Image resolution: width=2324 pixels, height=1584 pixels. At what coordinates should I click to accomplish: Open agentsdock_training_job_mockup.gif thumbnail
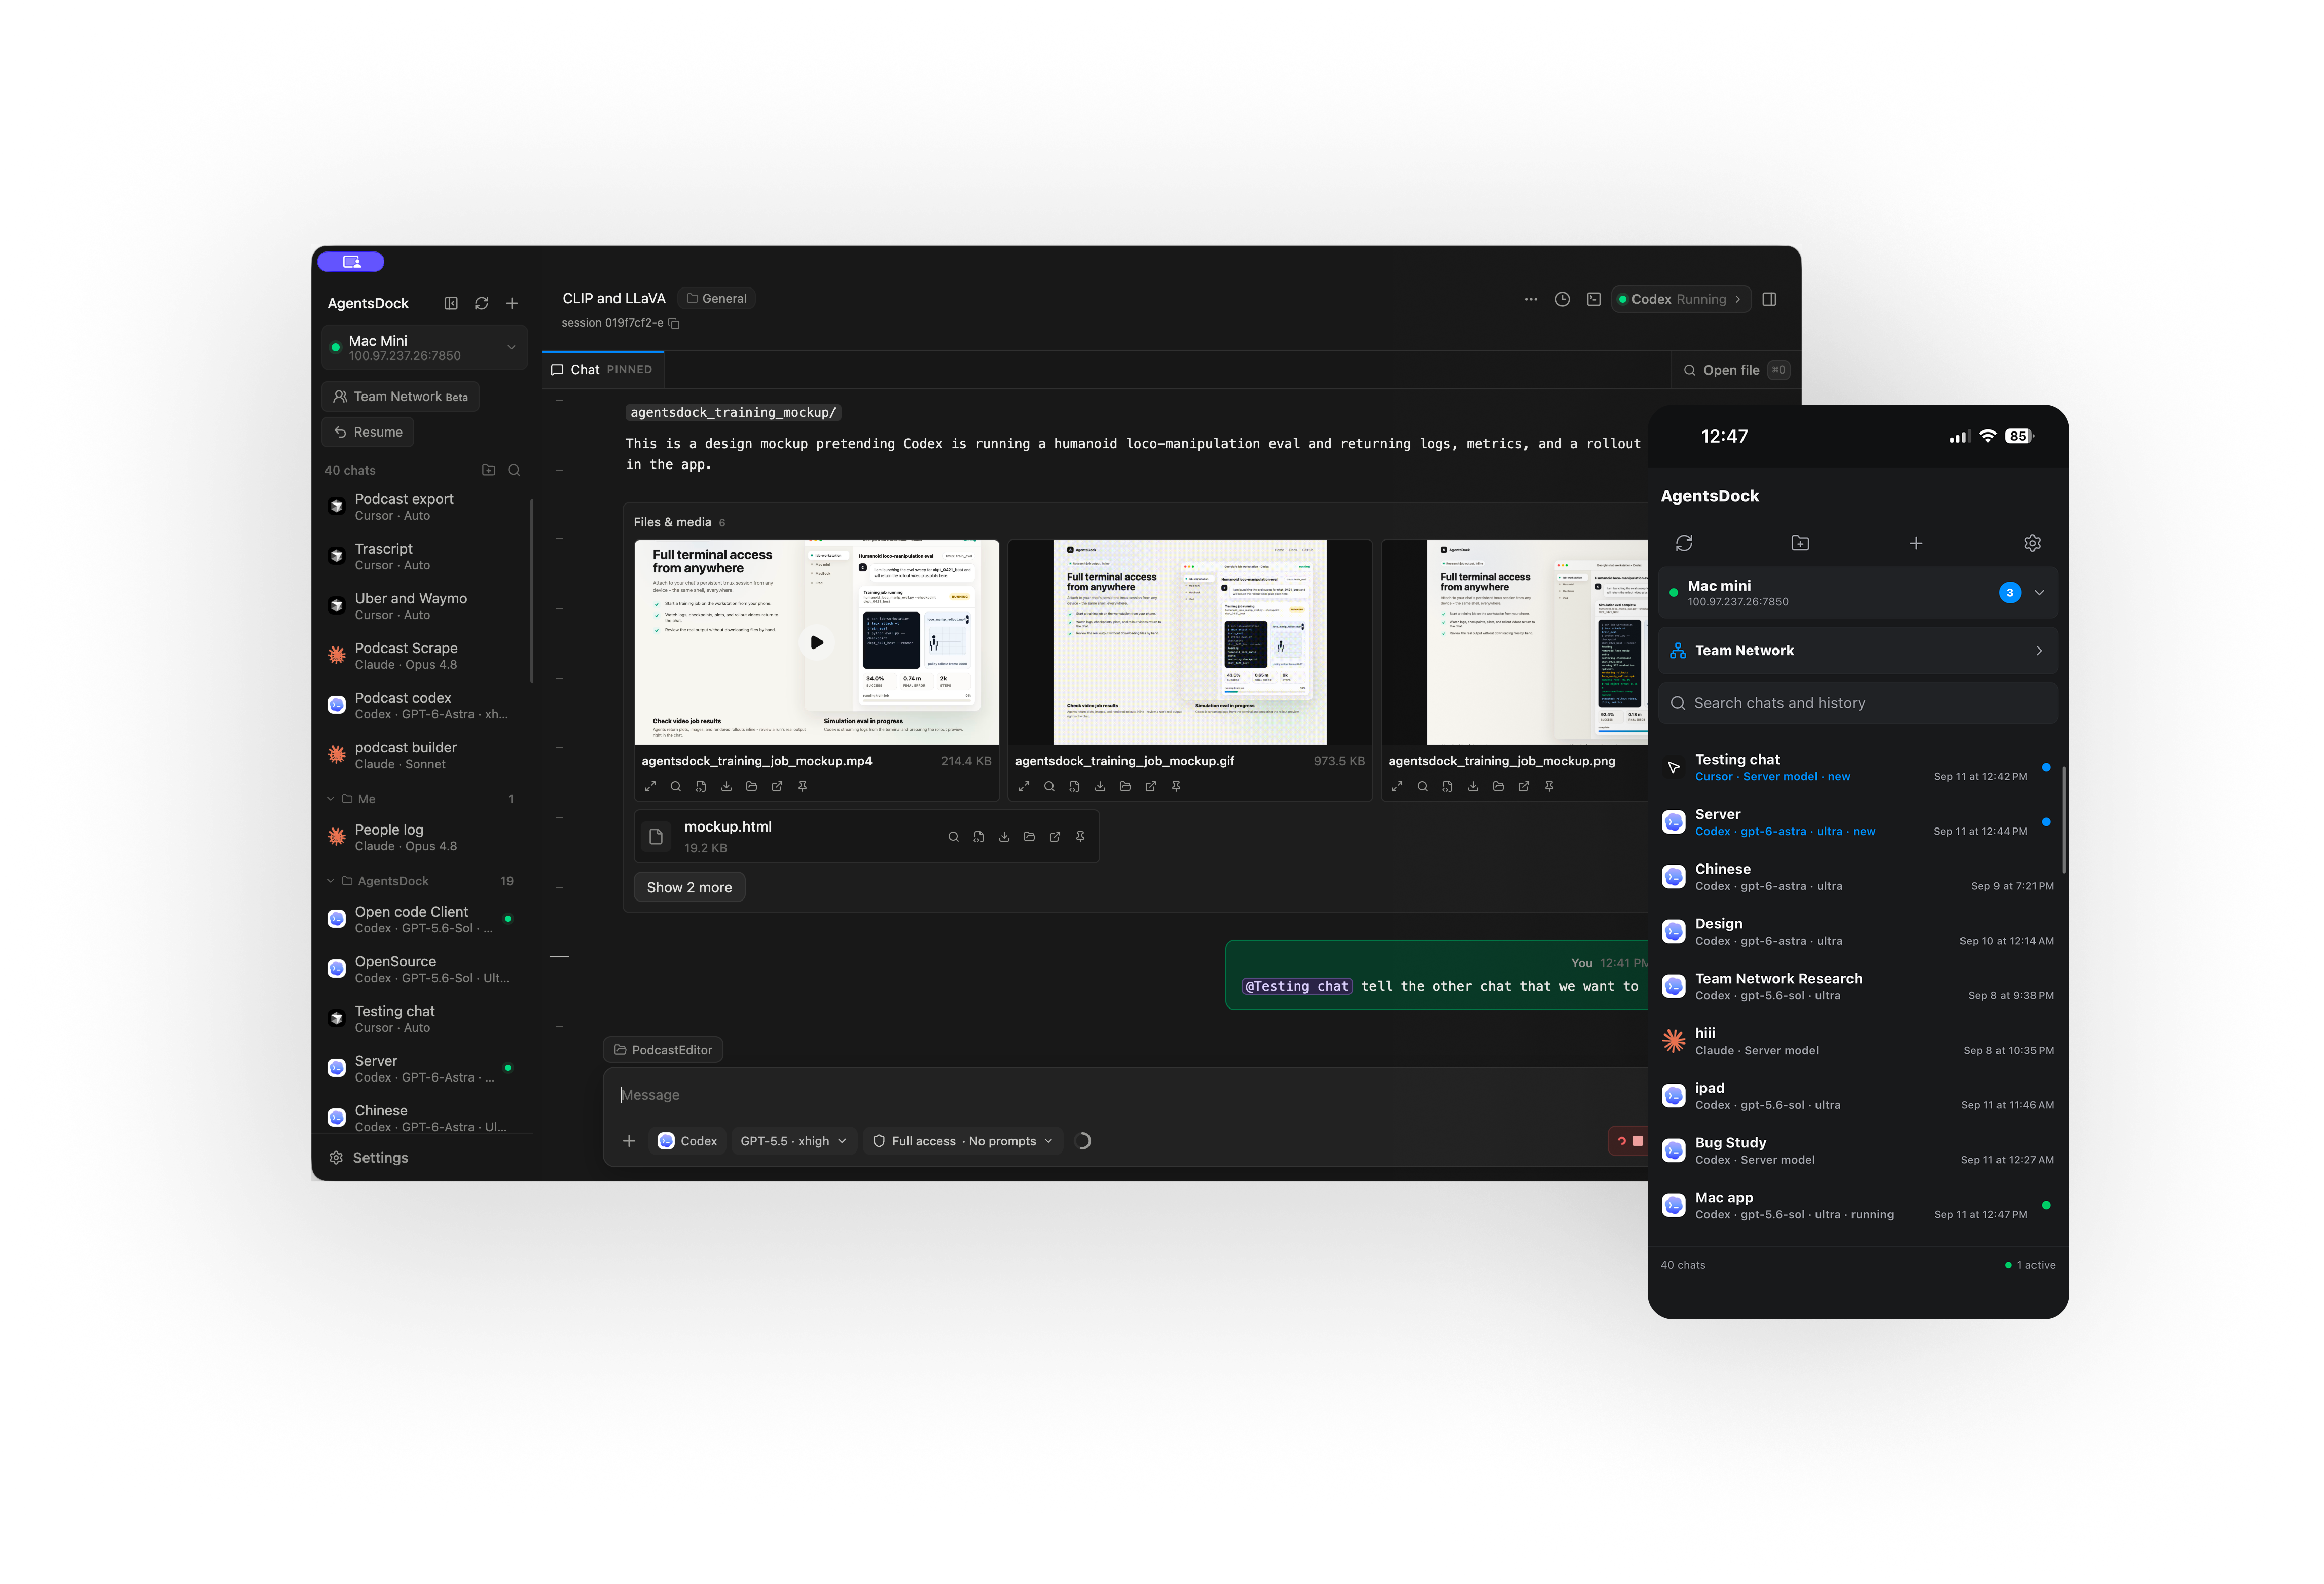[x=1190, y=642]
